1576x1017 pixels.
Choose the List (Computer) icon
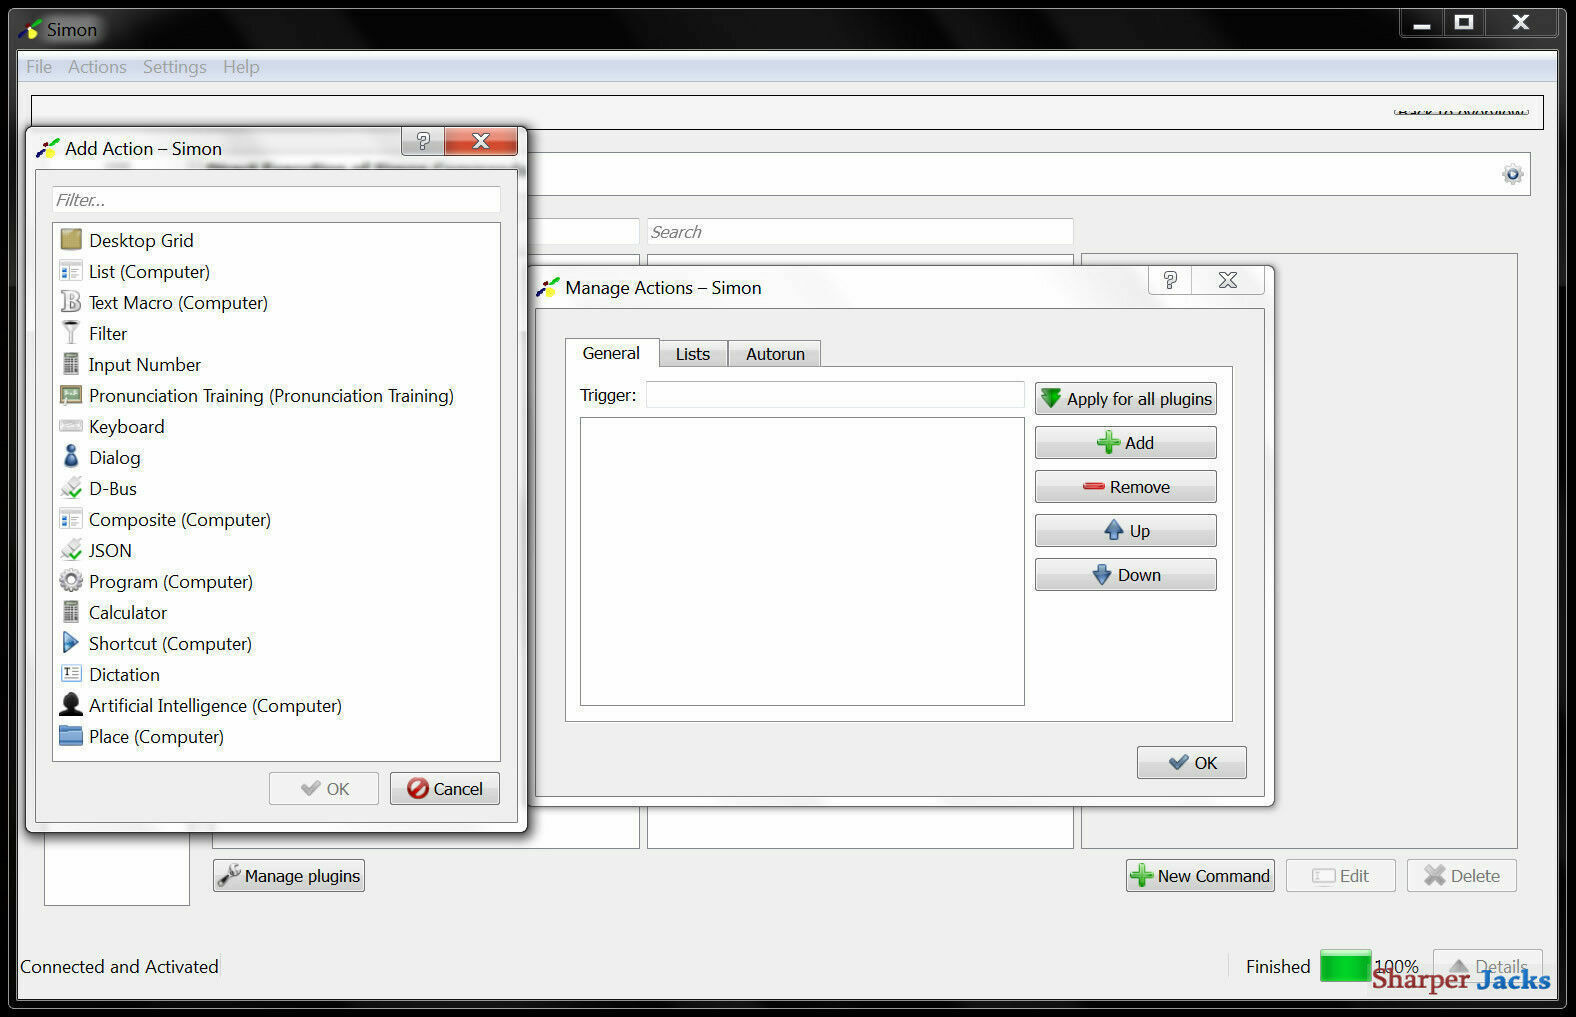(71, 271)
